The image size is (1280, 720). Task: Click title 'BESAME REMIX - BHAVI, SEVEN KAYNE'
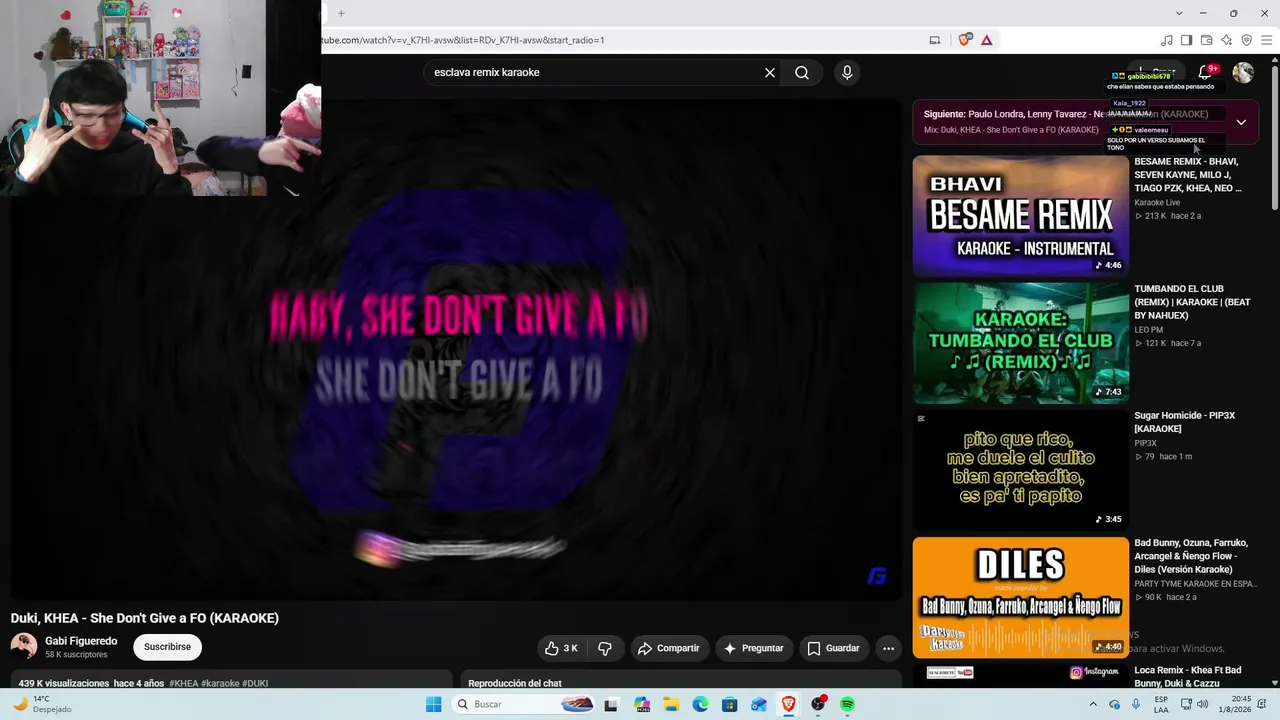1188,175
